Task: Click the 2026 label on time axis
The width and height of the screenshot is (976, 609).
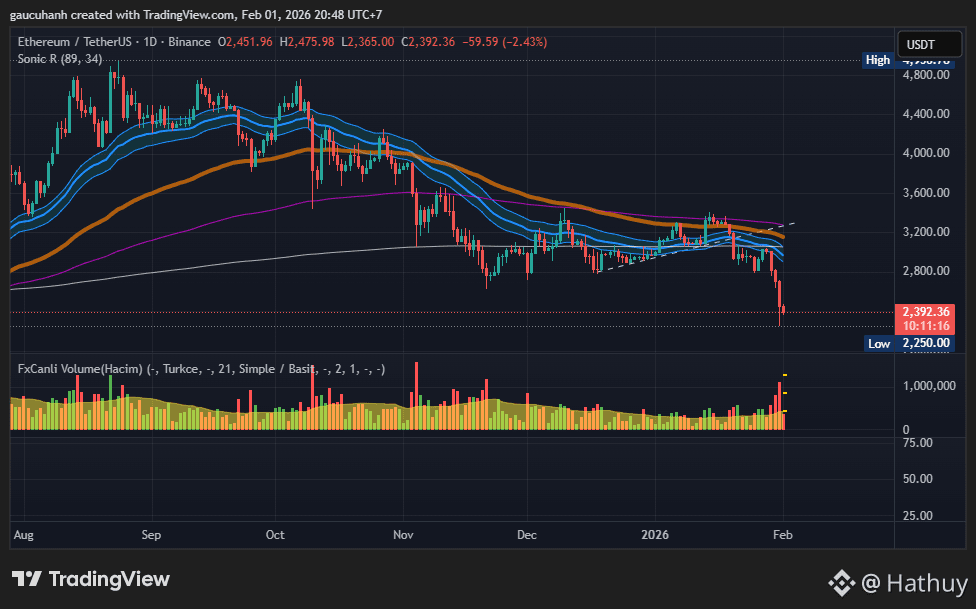Action: point(655,535)
